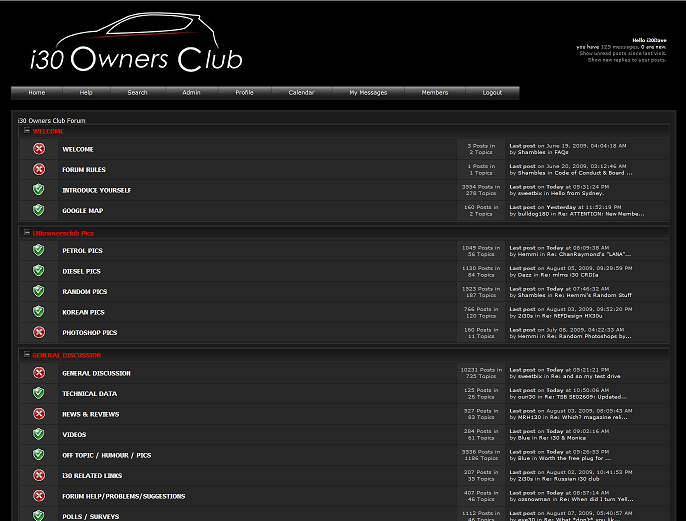Click the green shield icon beside GOOGLE MAP
This screenshot has height=521, width=686.
[38, 210]
